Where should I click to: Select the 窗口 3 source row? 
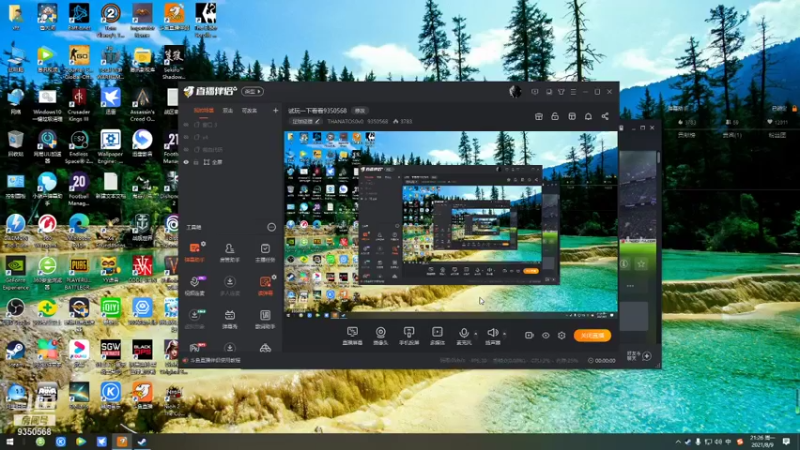[x=231, y=124]
